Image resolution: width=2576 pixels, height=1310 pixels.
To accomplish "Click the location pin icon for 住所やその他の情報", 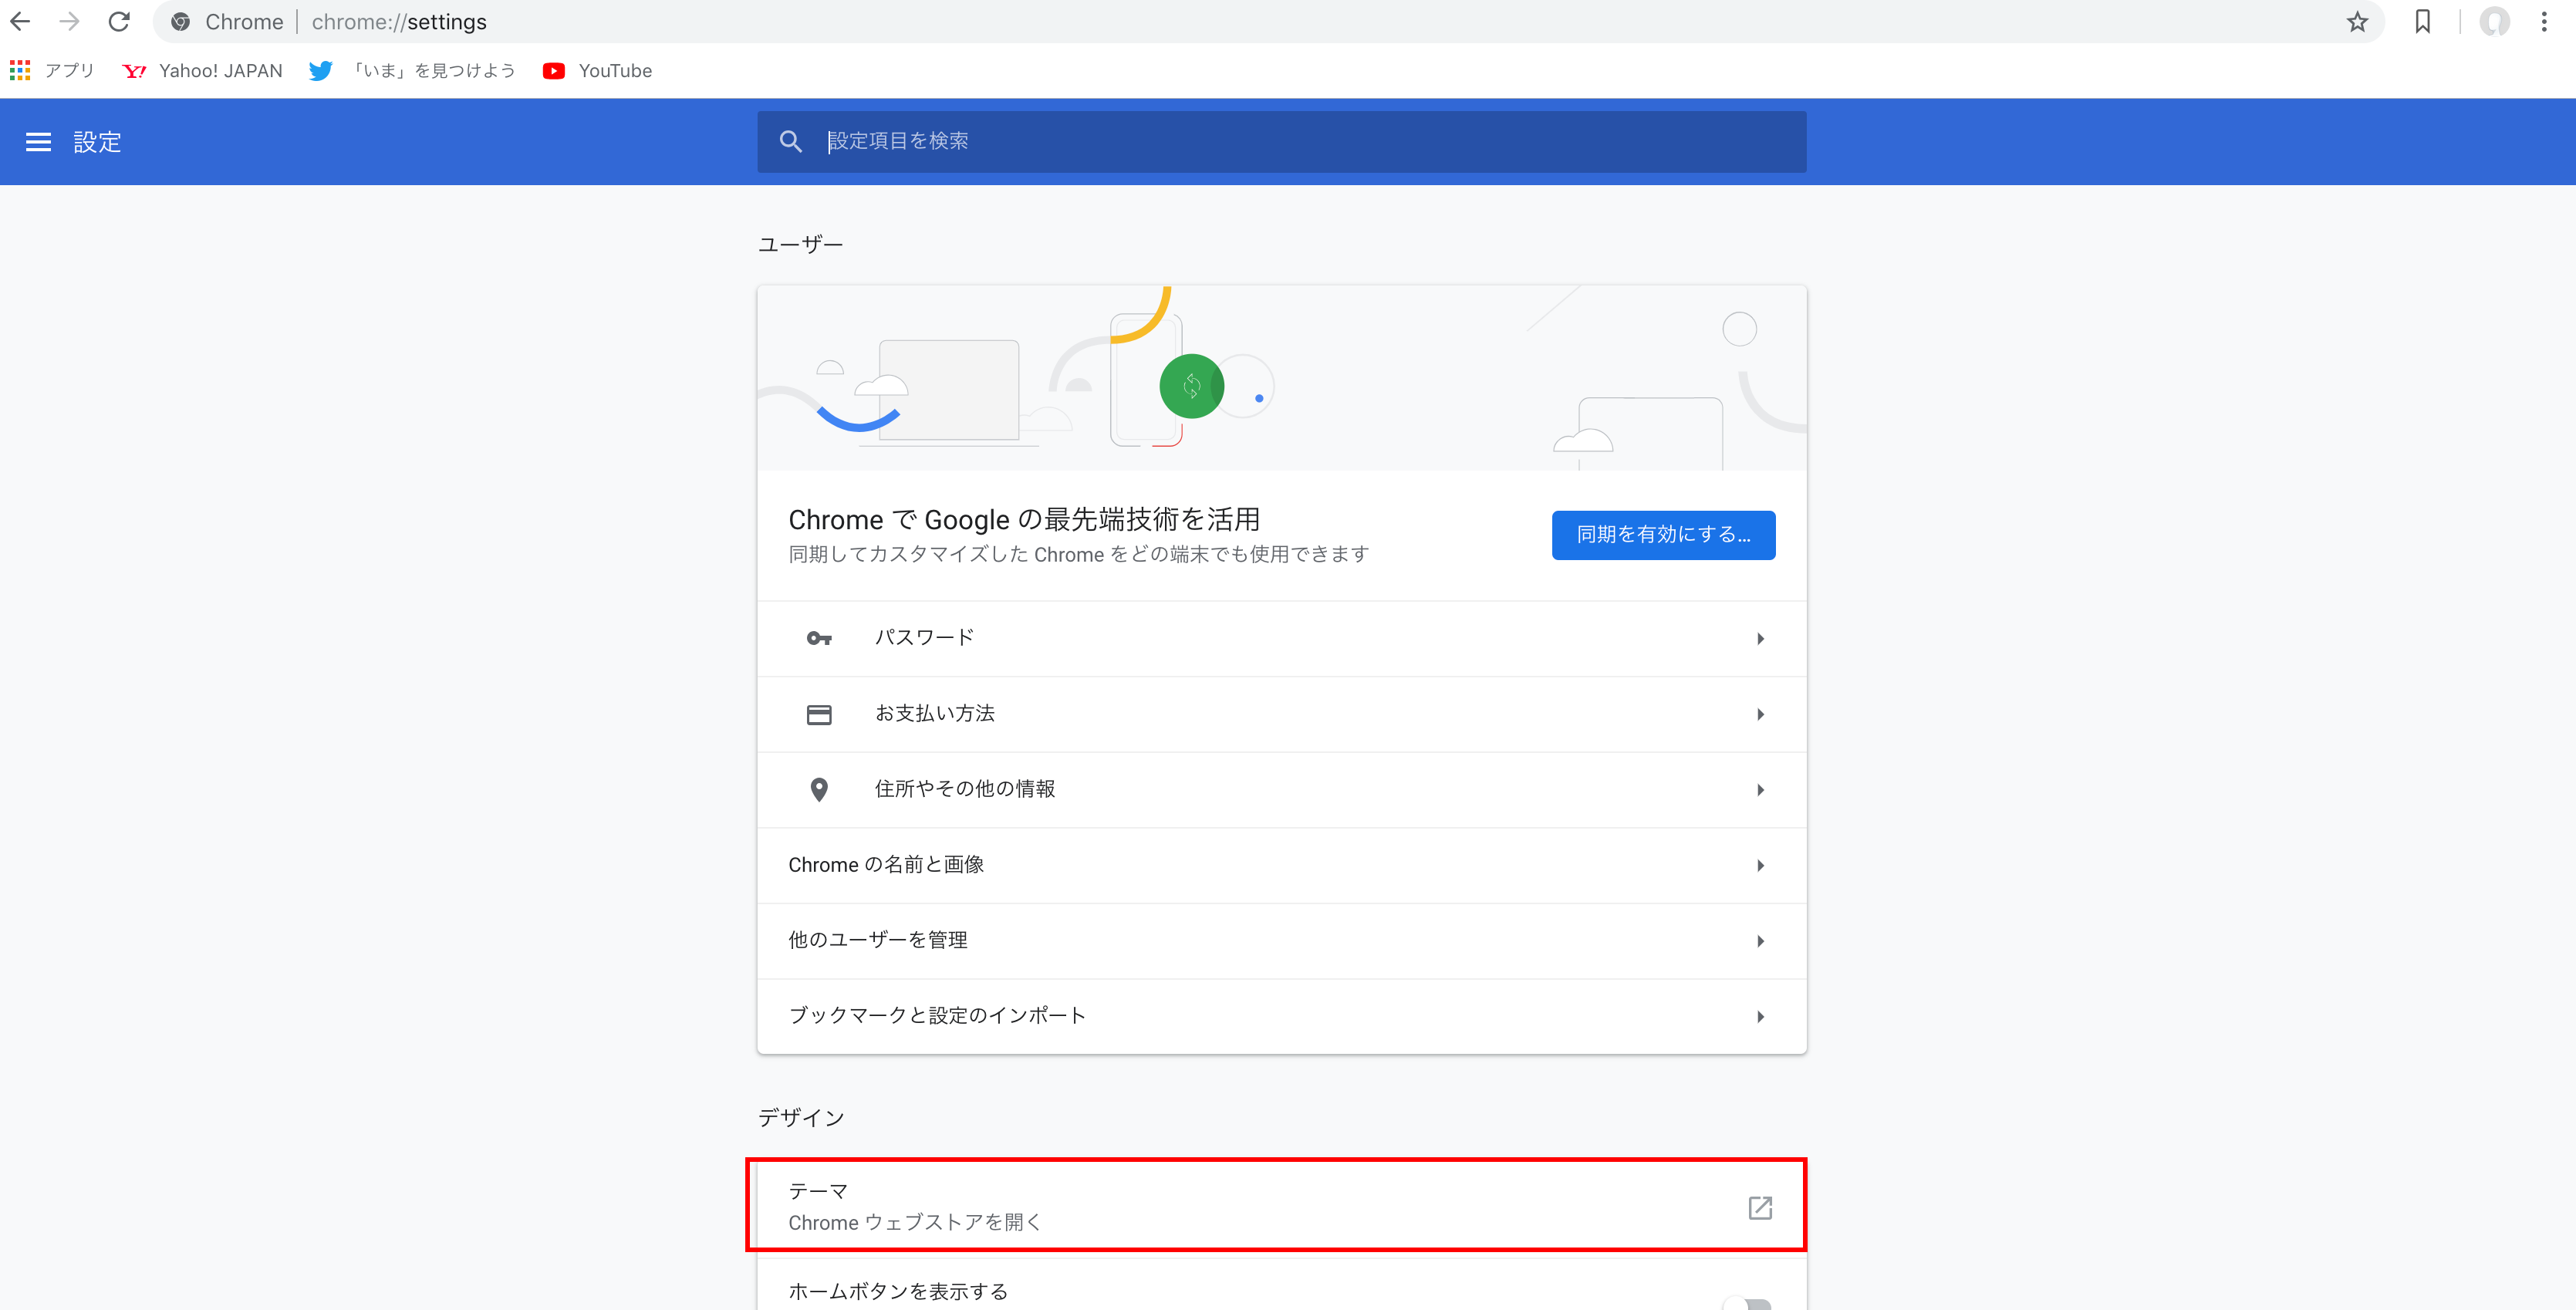I will (x=819, y=790).
